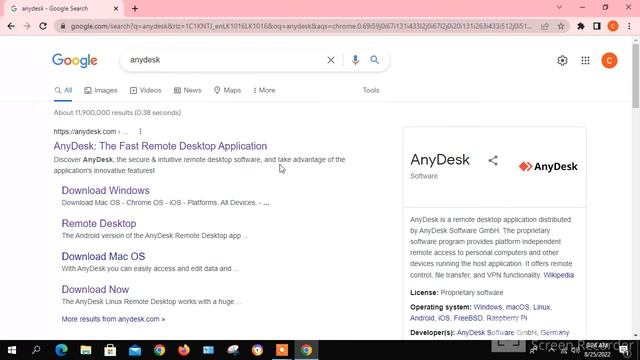This screenshot has width=640, height=360.
Task: Expand the More search options
Action: click(x=264, y=90)
